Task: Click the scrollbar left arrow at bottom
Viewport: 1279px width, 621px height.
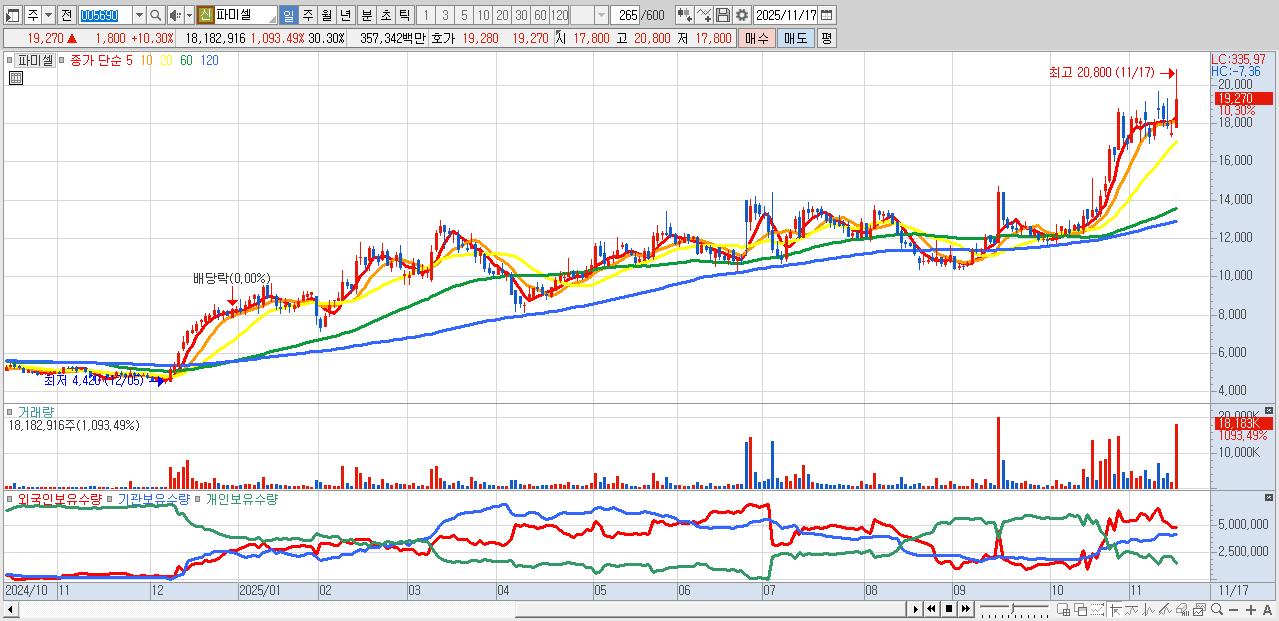Action: (x=10, y=609)
